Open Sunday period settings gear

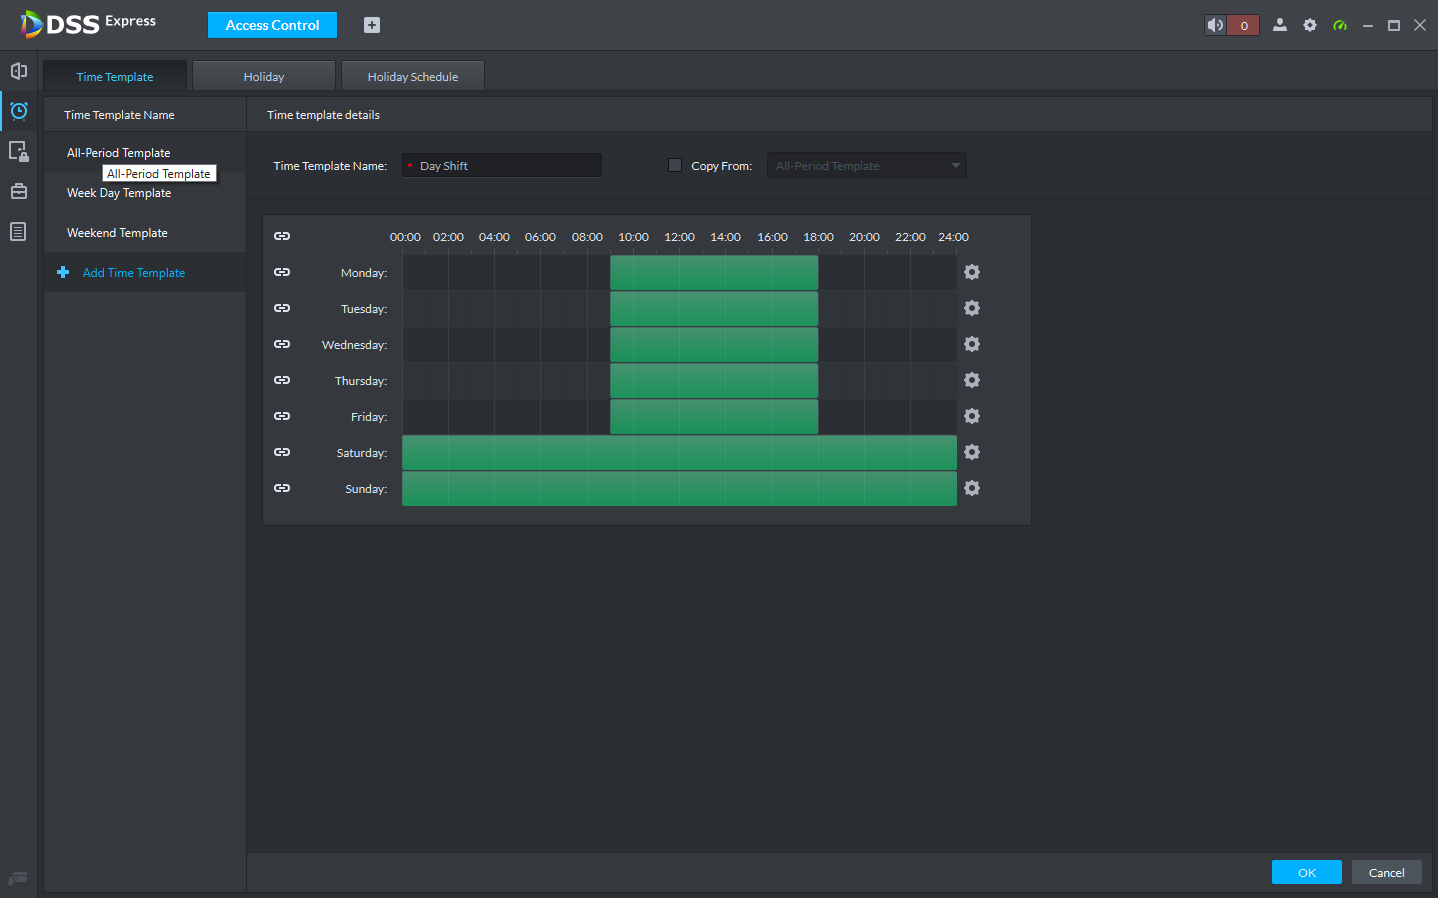(x=972, y=488)
